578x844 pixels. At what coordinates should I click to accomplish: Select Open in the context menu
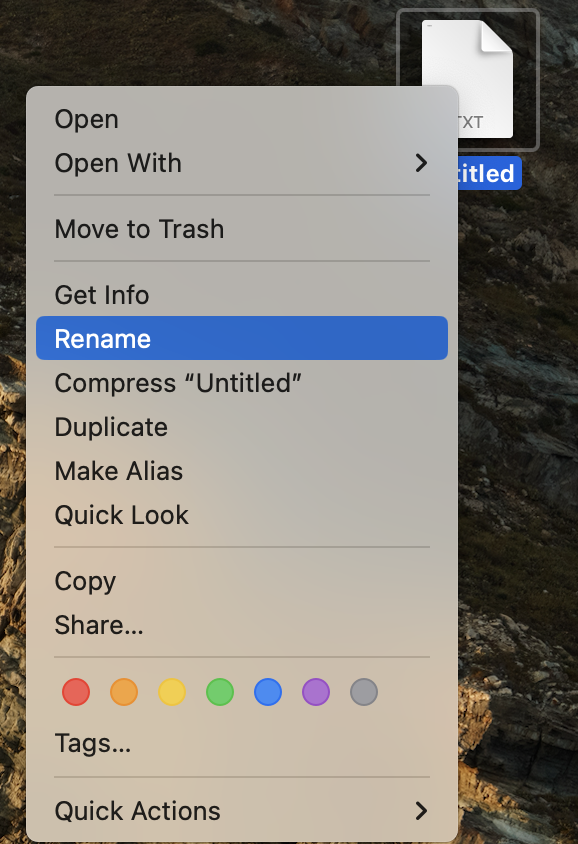[x=242, y=119]
